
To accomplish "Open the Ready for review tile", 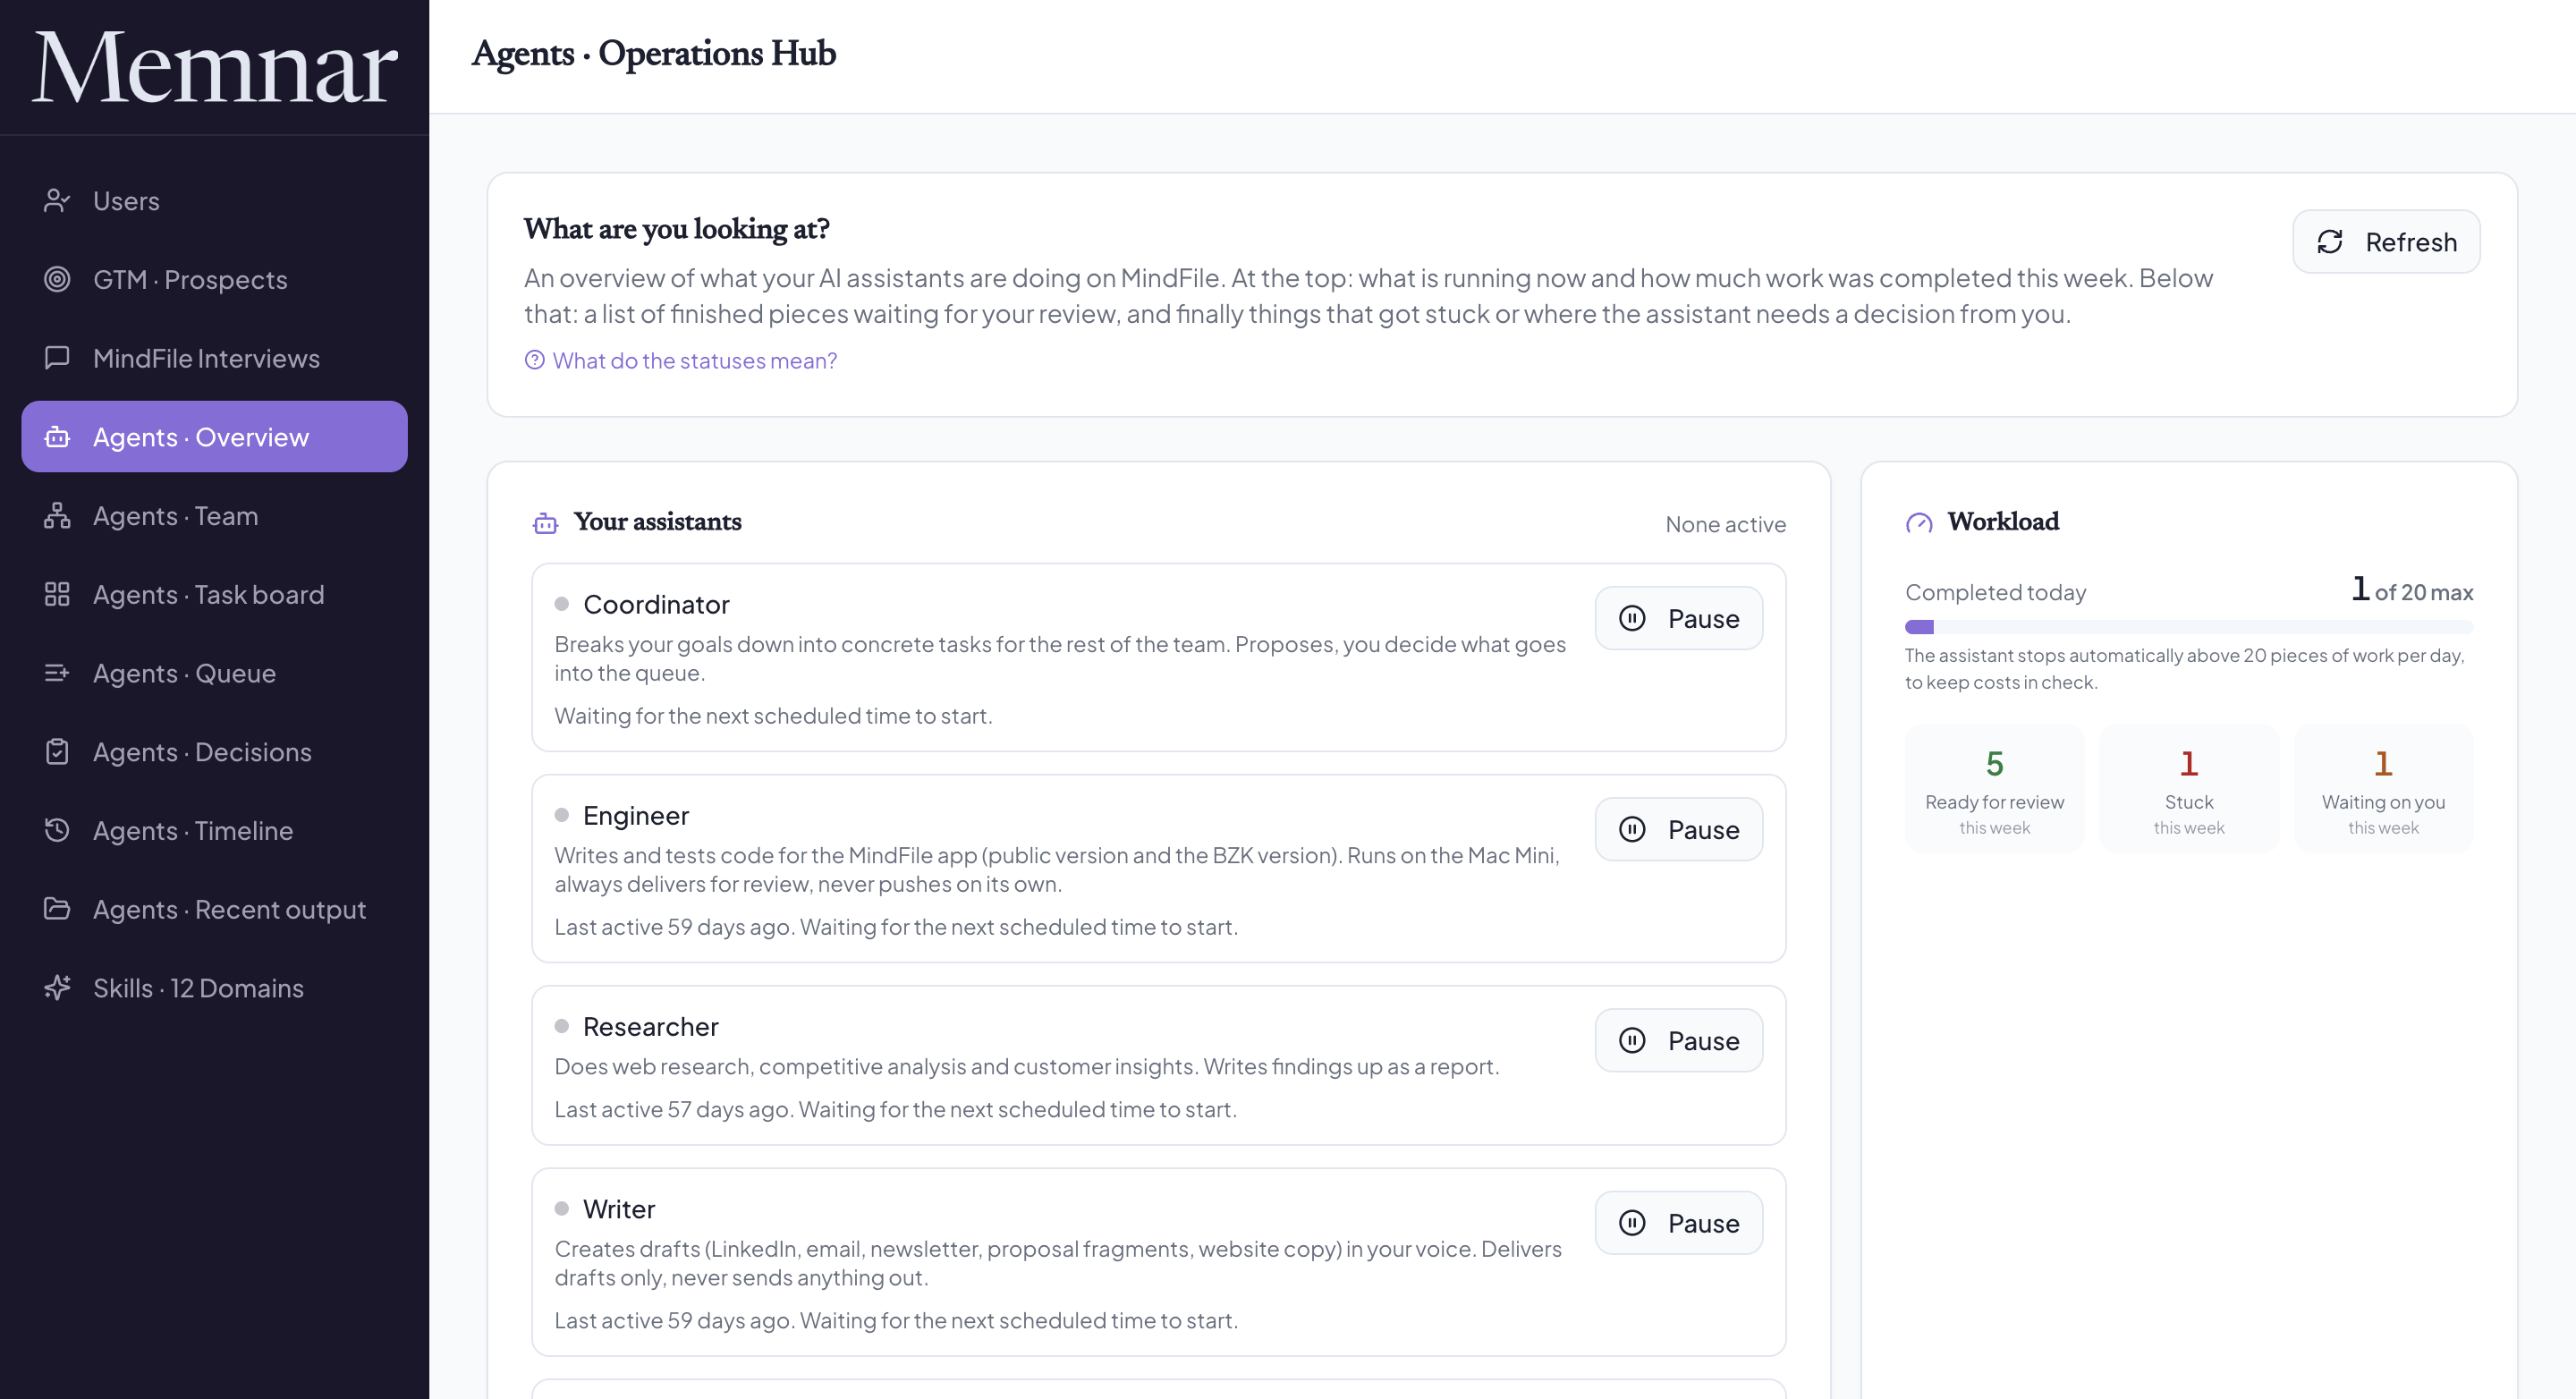I will tap(1994, 789).
